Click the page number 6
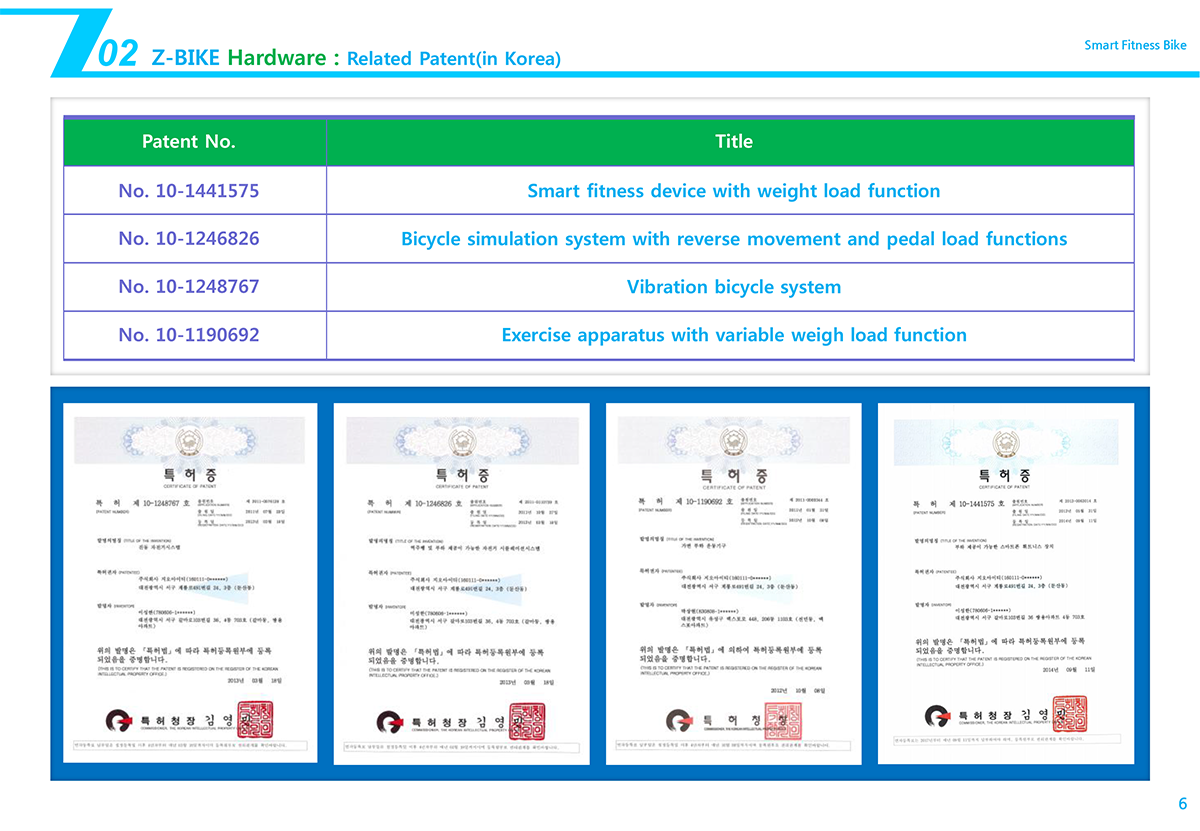This screenshot has width=1200, height=831. pos(1182,804)
